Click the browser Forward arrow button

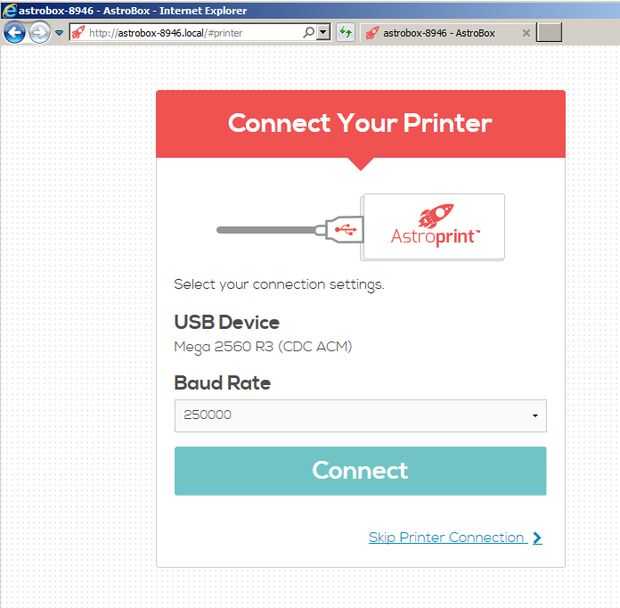click(x=40, y=33)
